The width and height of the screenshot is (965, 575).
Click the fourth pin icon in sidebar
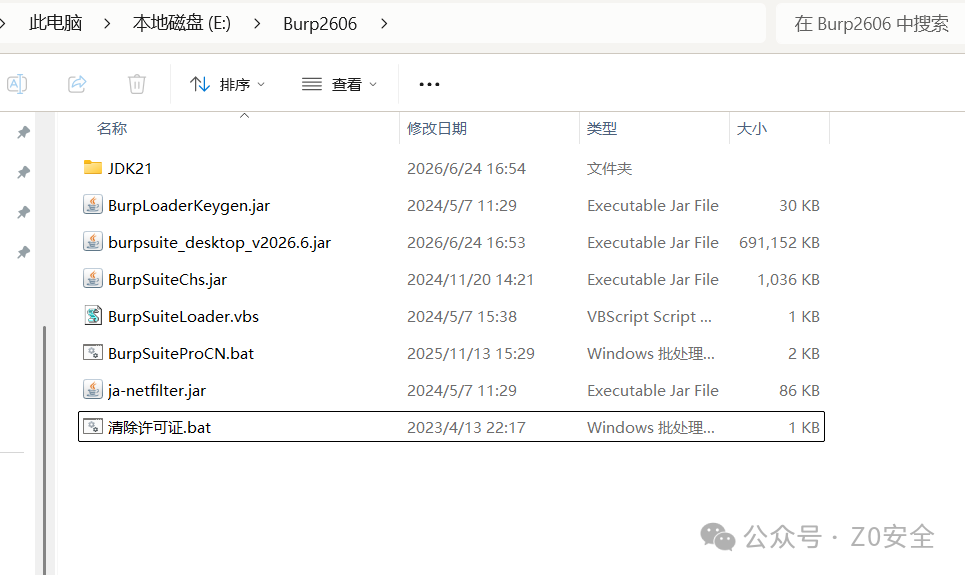[23, 252]
